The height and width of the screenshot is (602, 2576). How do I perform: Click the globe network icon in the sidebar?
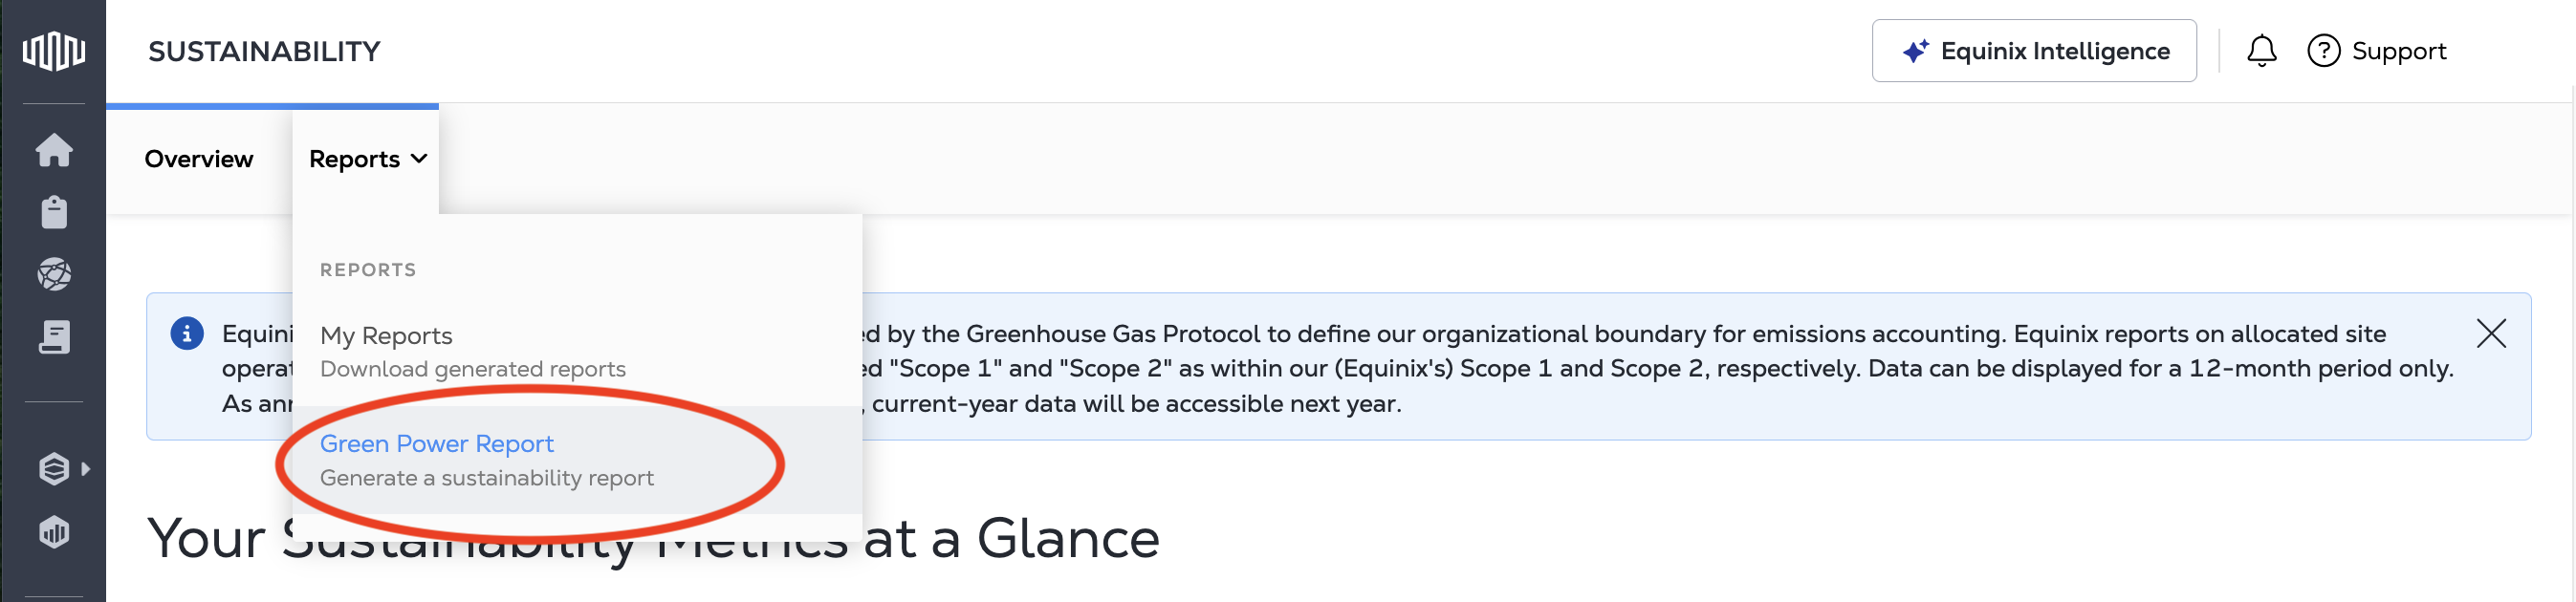coord(54,274)
